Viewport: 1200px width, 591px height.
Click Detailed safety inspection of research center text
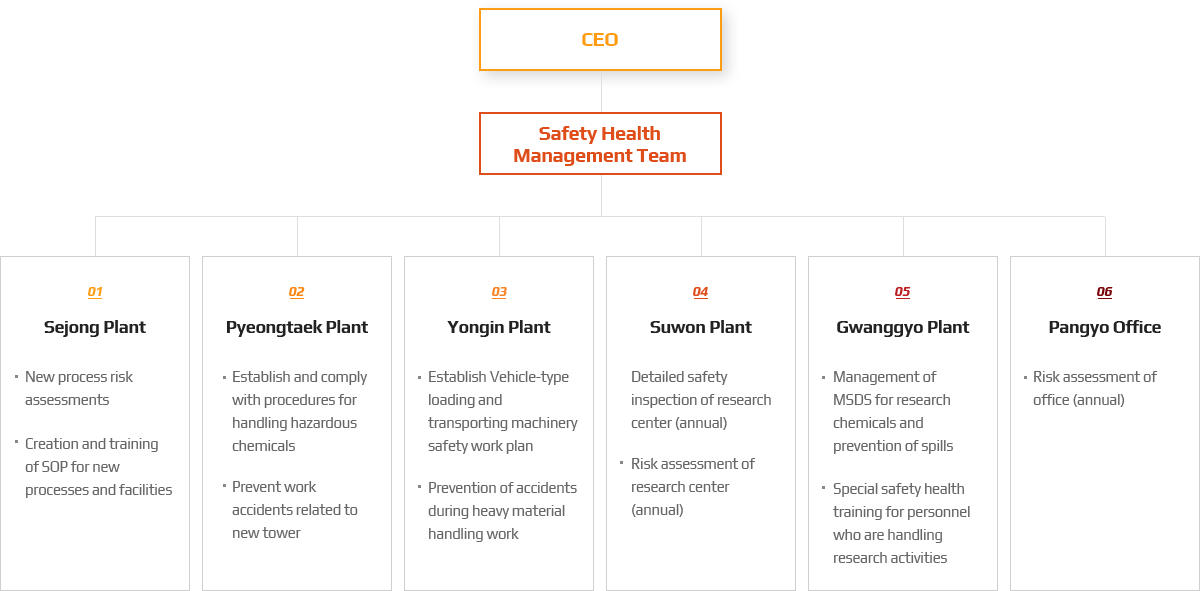(701, 400)
